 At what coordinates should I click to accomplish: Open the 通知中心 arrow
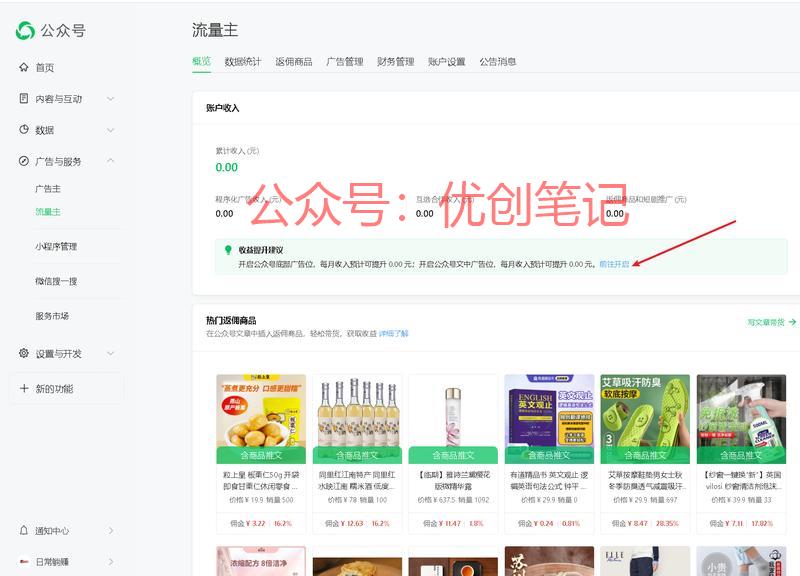111,531
